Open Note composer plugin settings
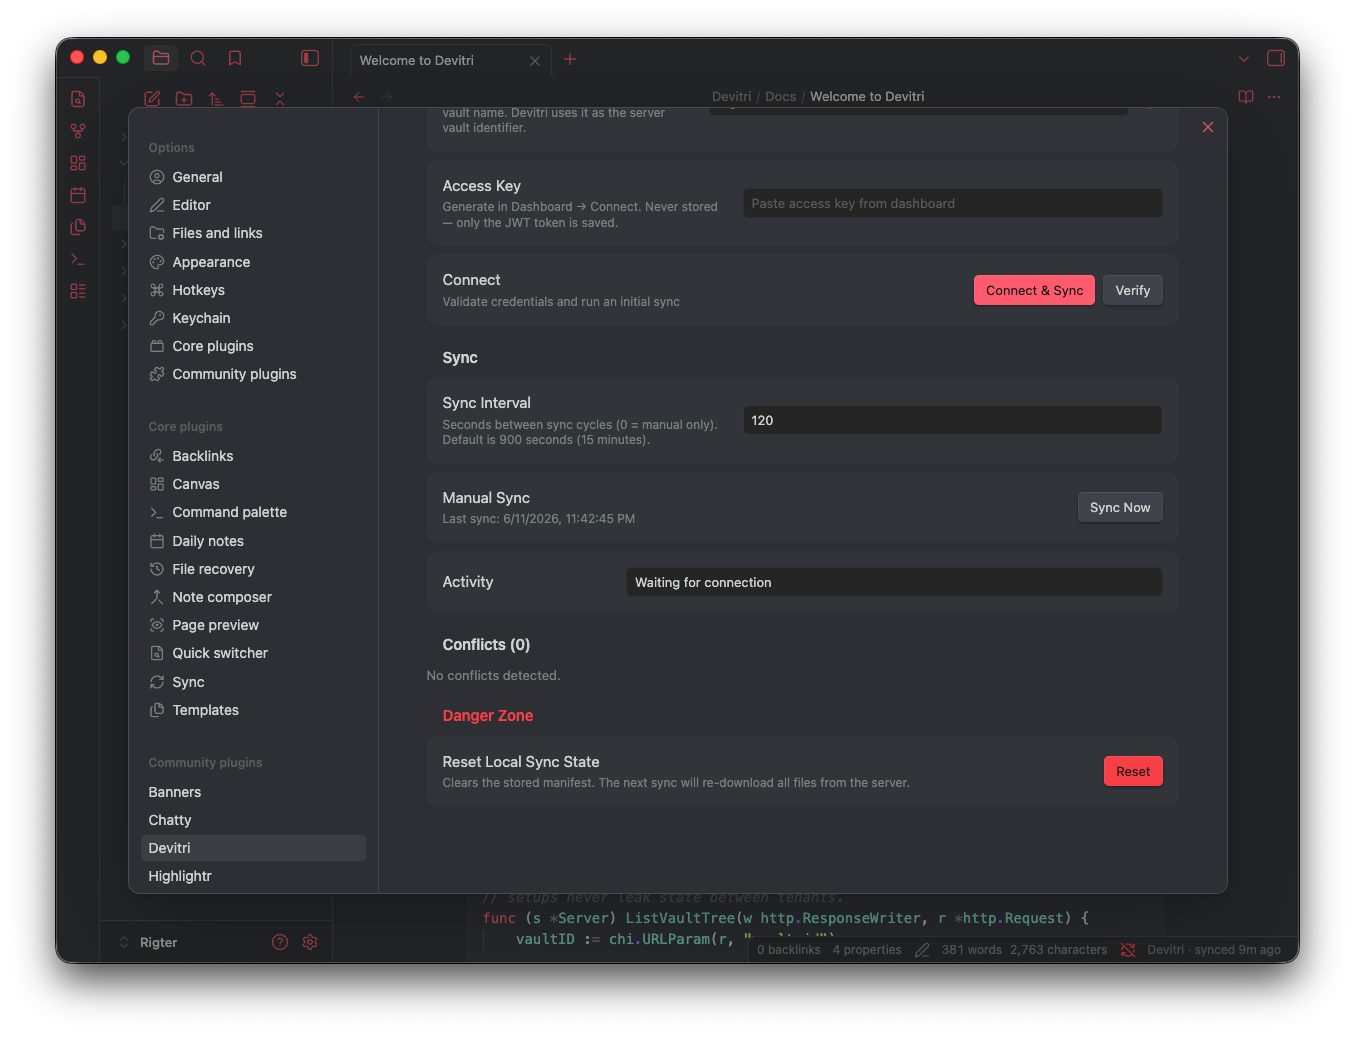The width and height of the screenshot is (1355, 1037). pyautogui.click(x=253, y=597)
